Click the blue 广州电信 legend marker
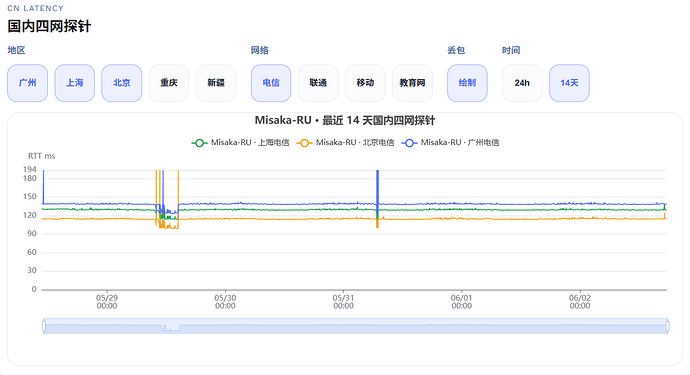The height and width of the screenshot is (375, 690). [409, 143]
